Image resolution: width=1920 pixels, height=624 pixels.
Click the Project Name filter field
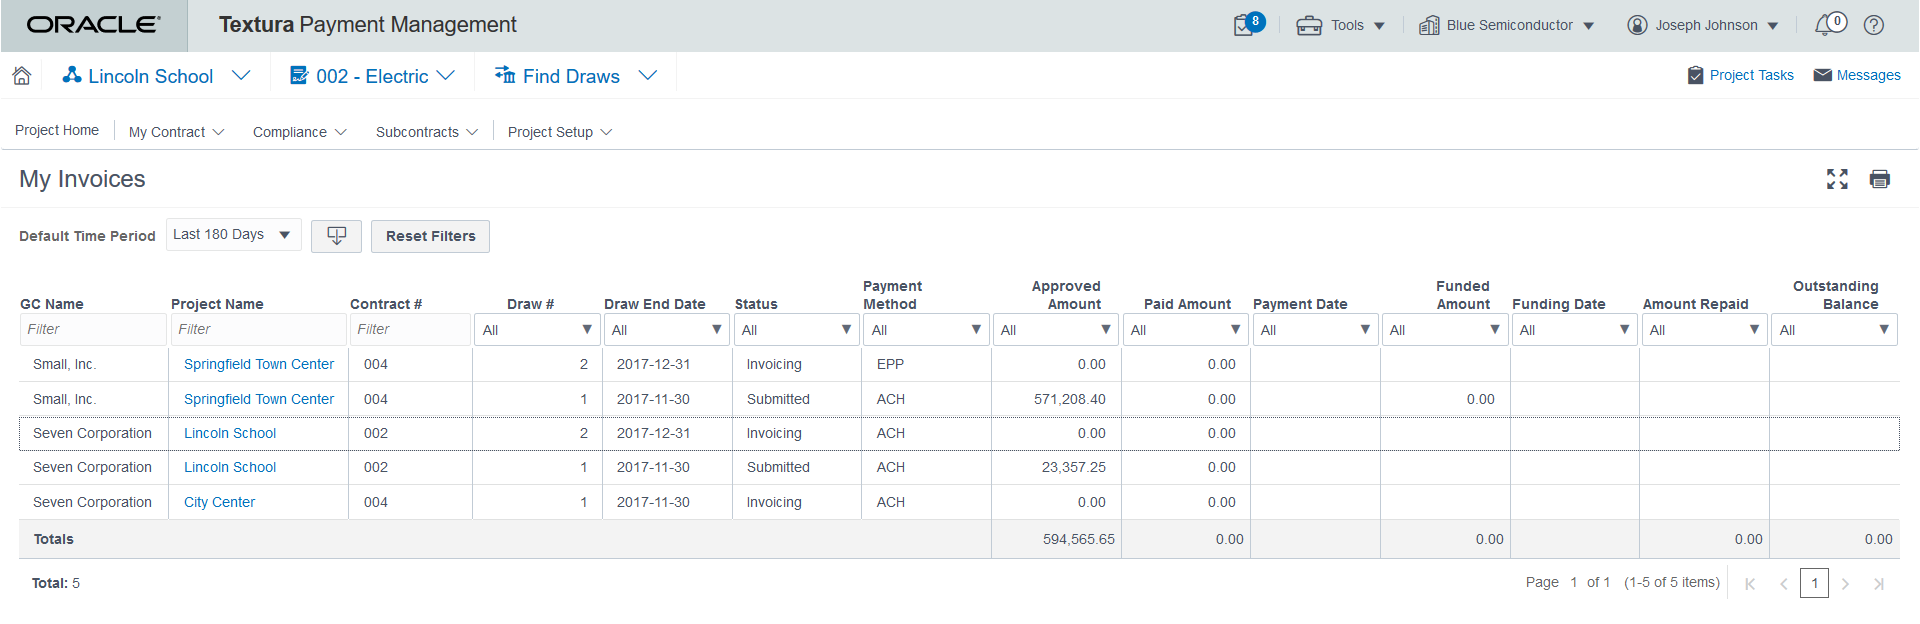pos(258,330)
